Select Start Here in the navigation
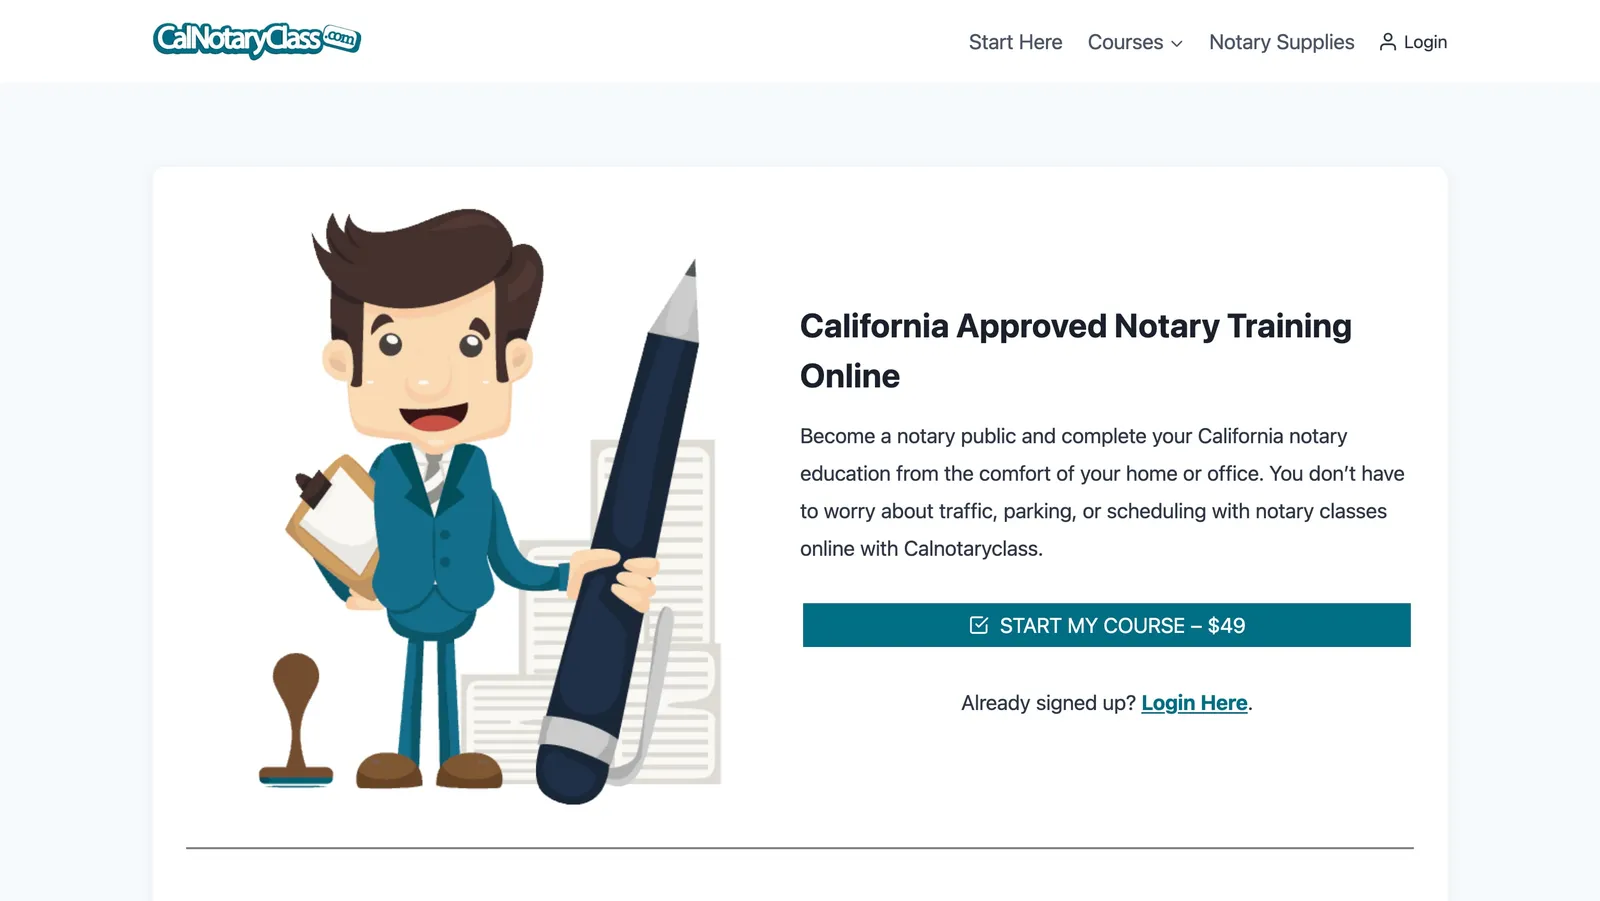This screenshot has width=1600, height=901. click(1015, 42)
